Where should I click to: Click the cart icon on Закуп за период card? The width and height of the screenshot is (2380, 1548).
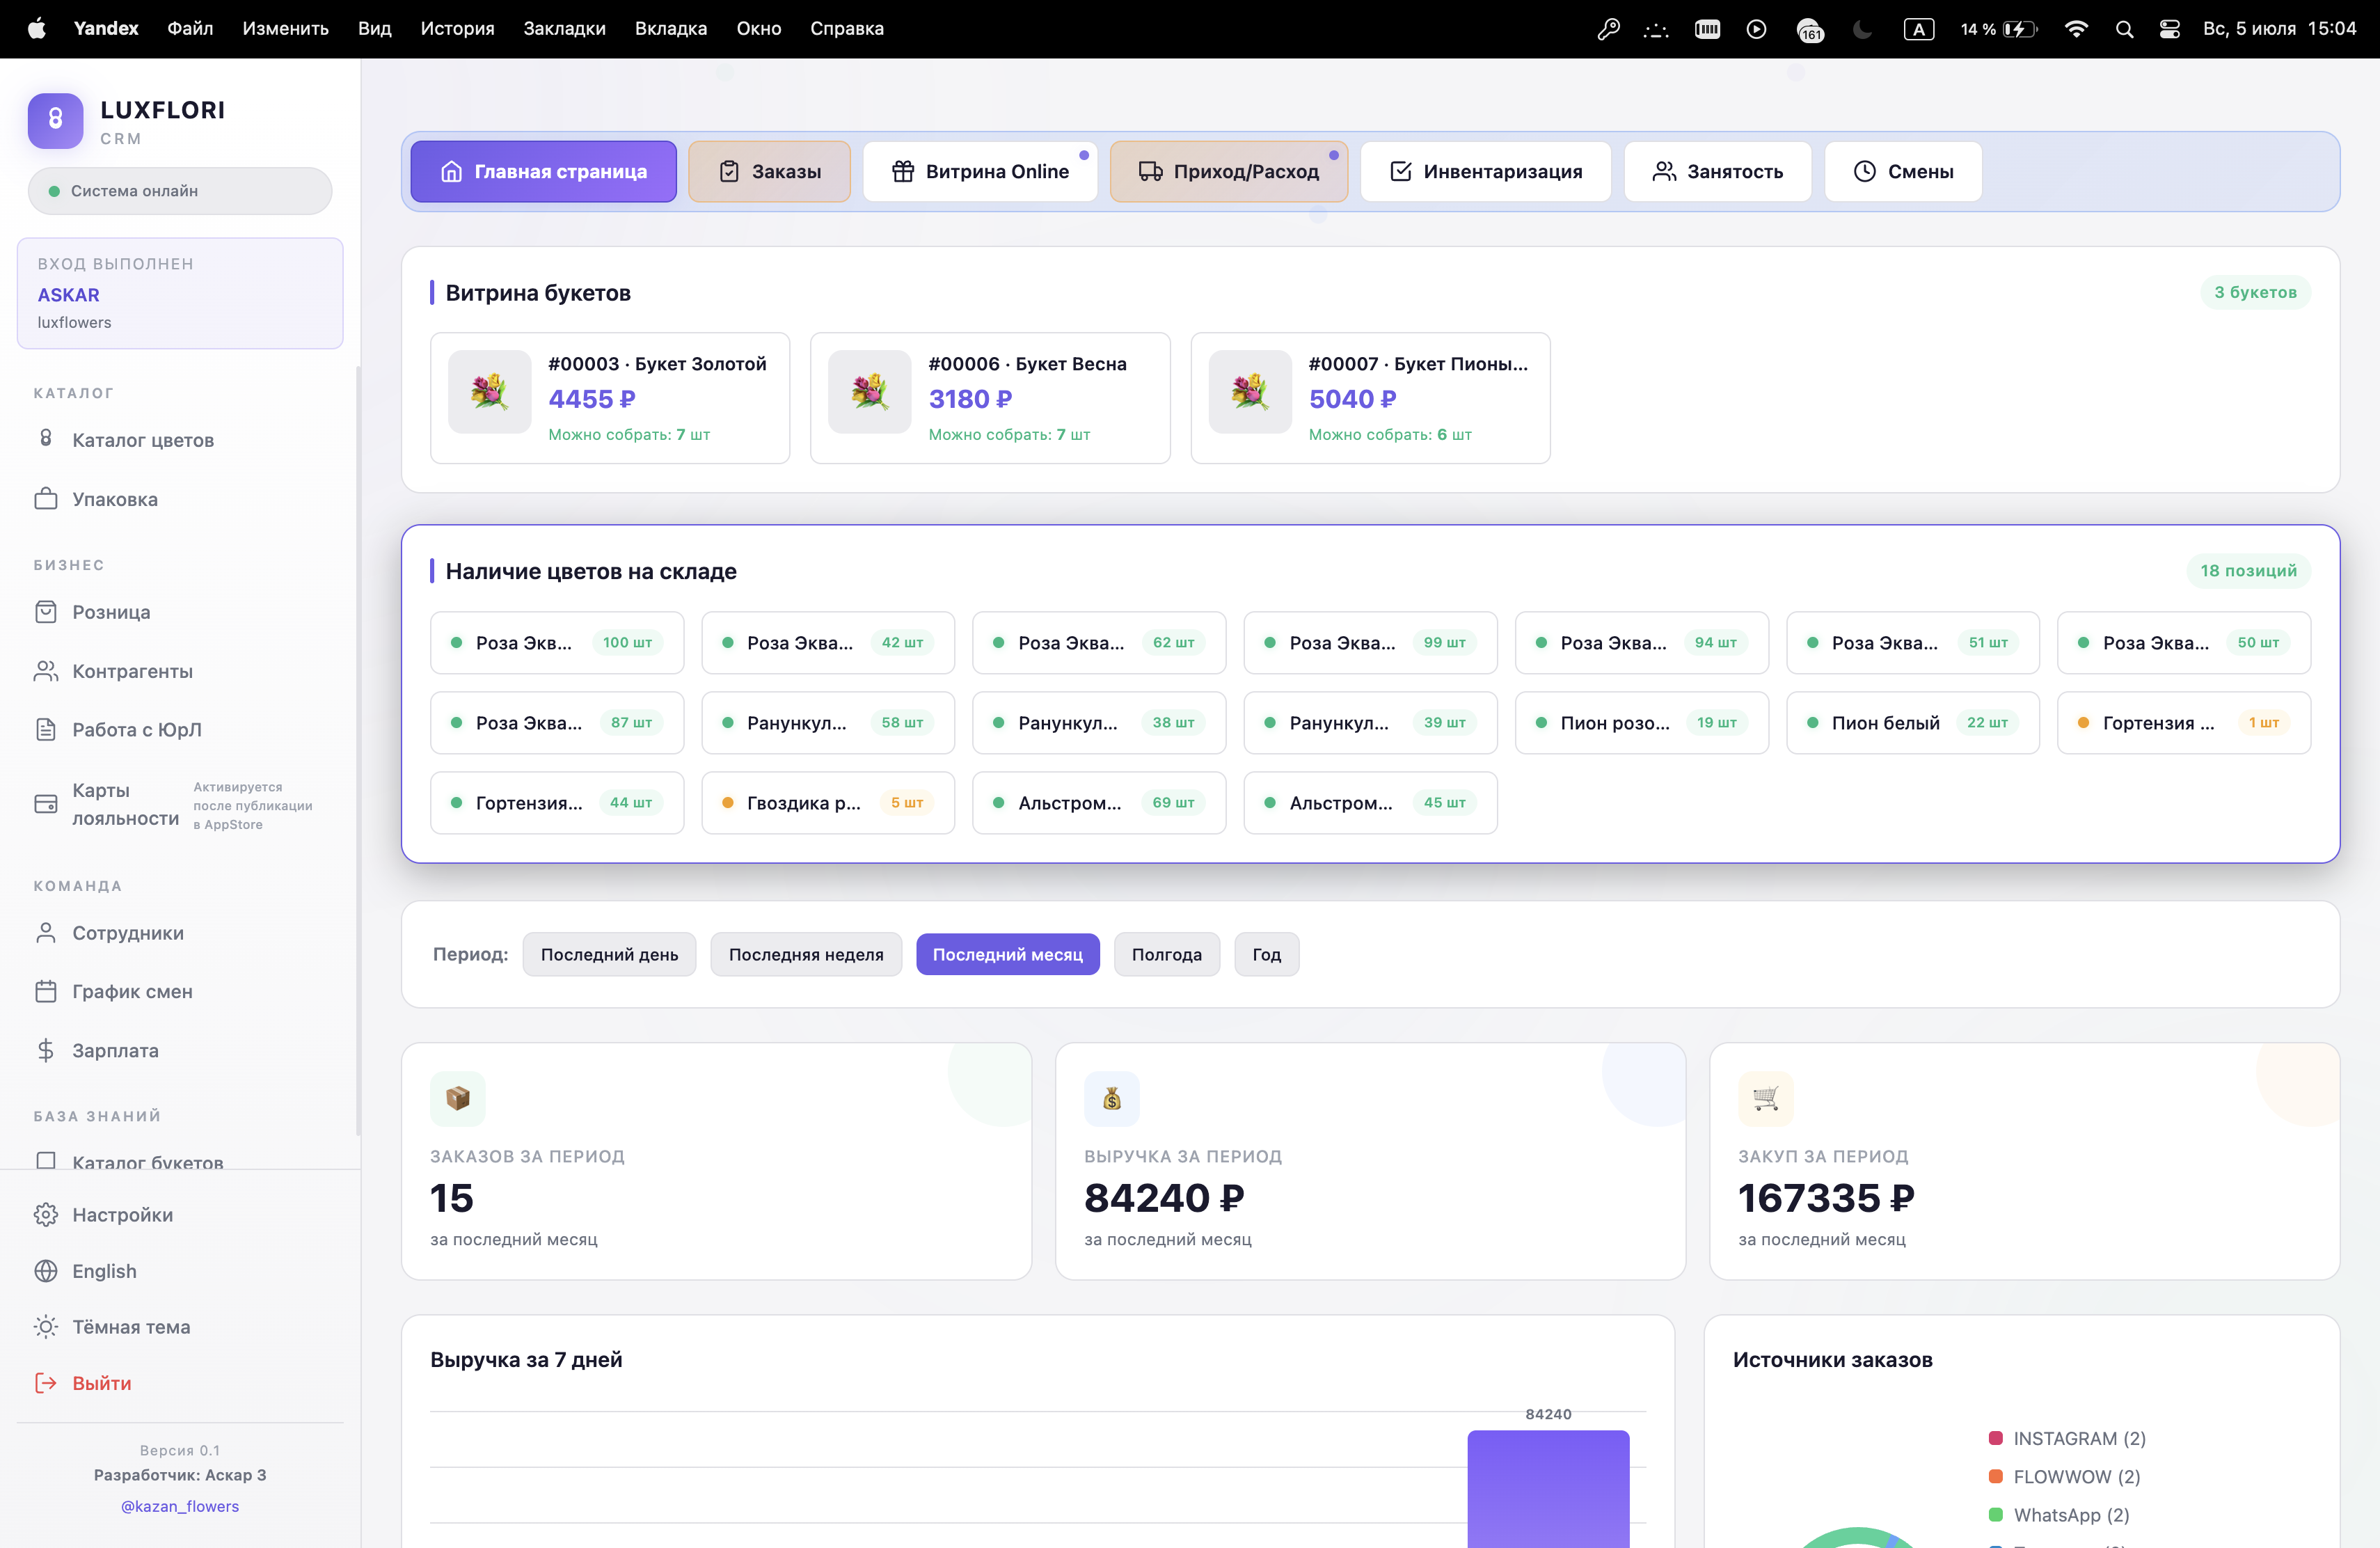(1766, 1098)
